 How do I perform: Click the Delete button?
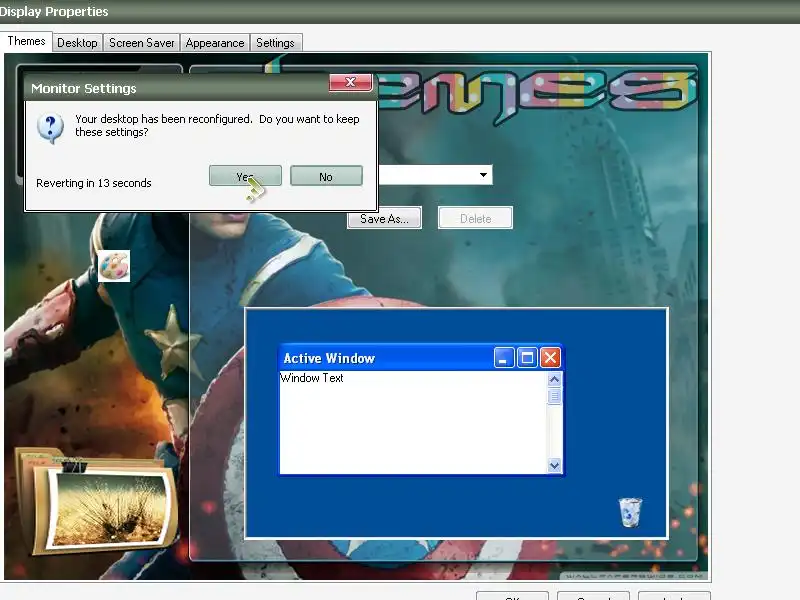(x=476, y=218)
